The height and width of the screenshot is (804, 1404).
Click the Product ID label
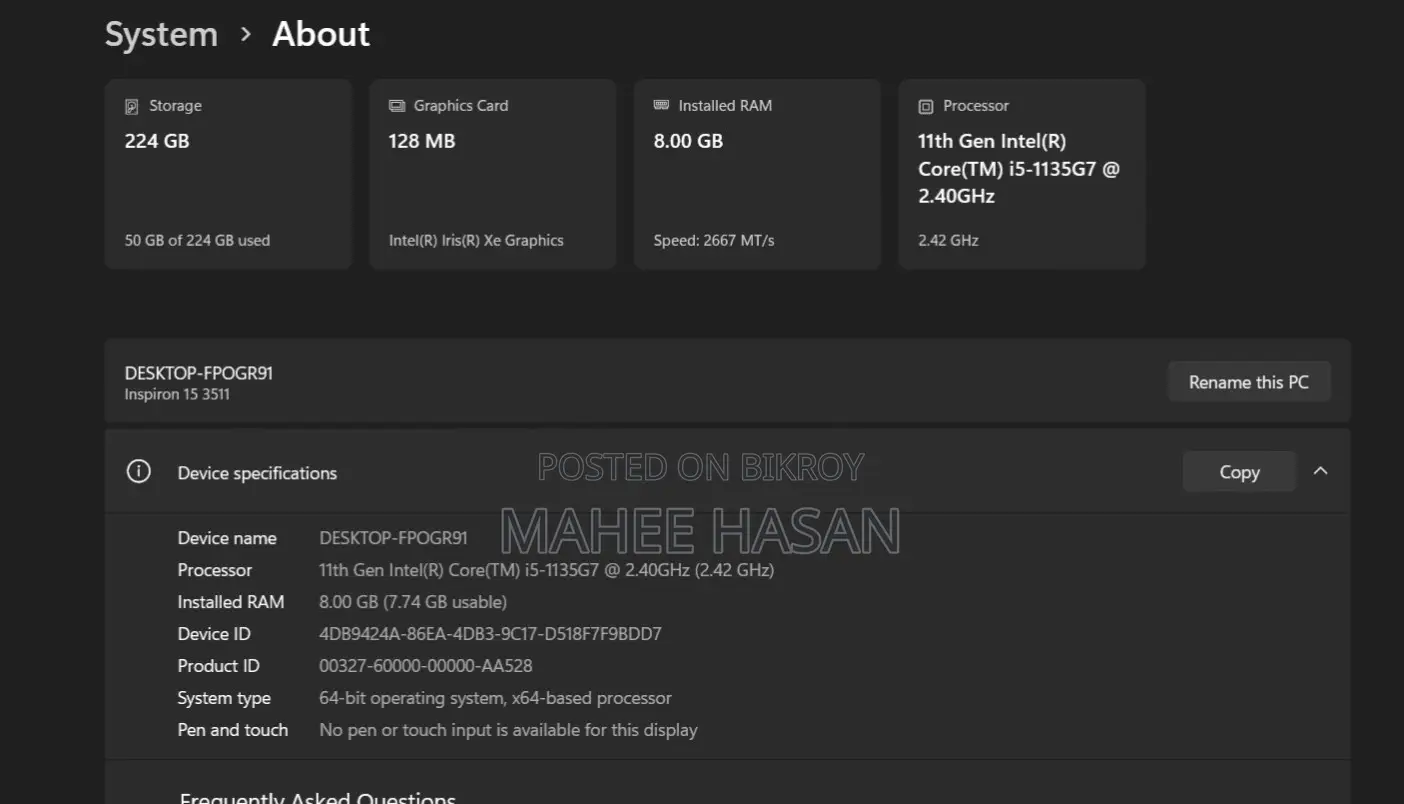219,666
